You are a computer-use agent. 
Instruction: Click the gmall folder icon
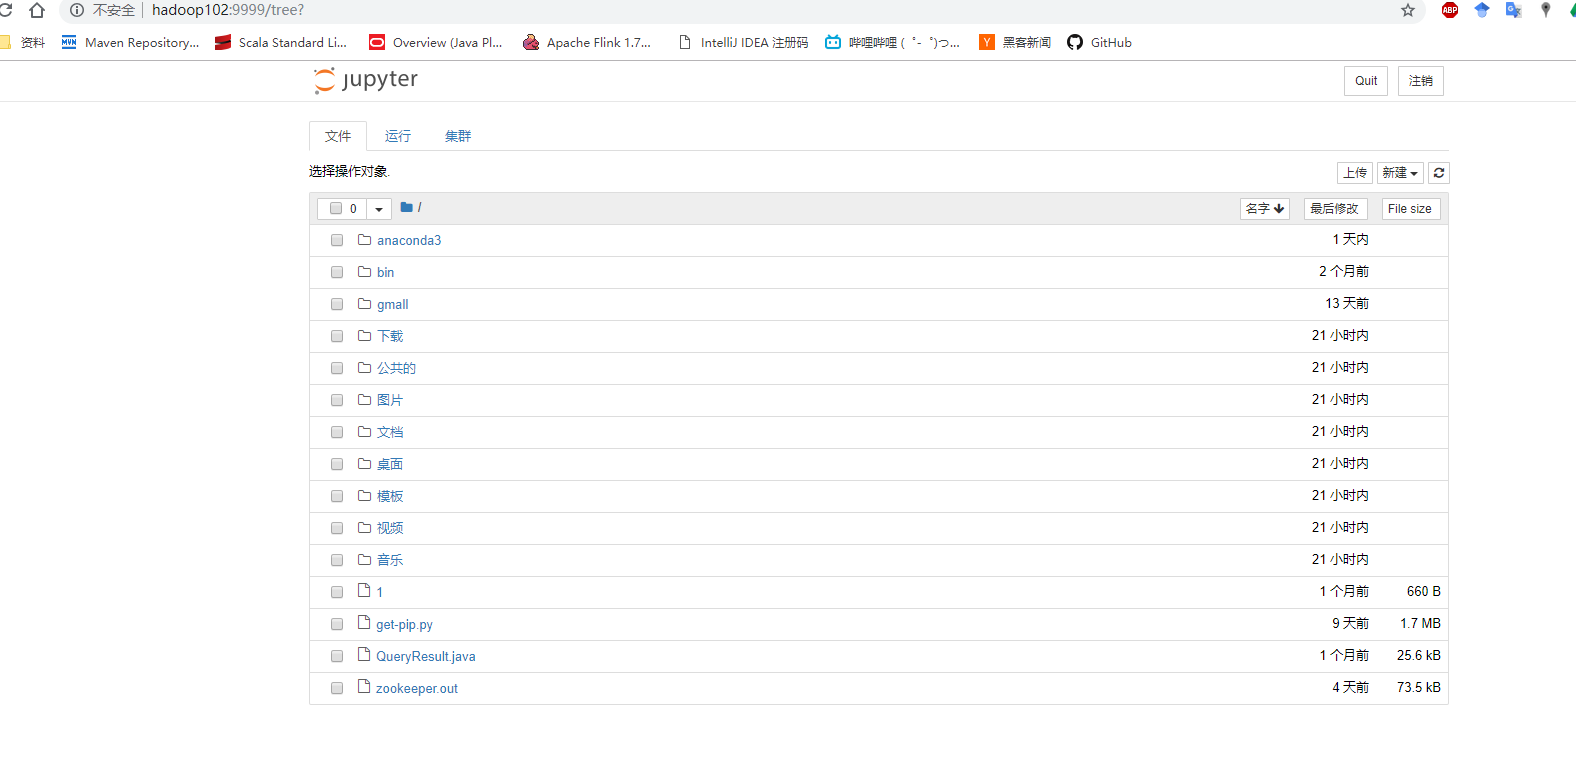(365, 304)
